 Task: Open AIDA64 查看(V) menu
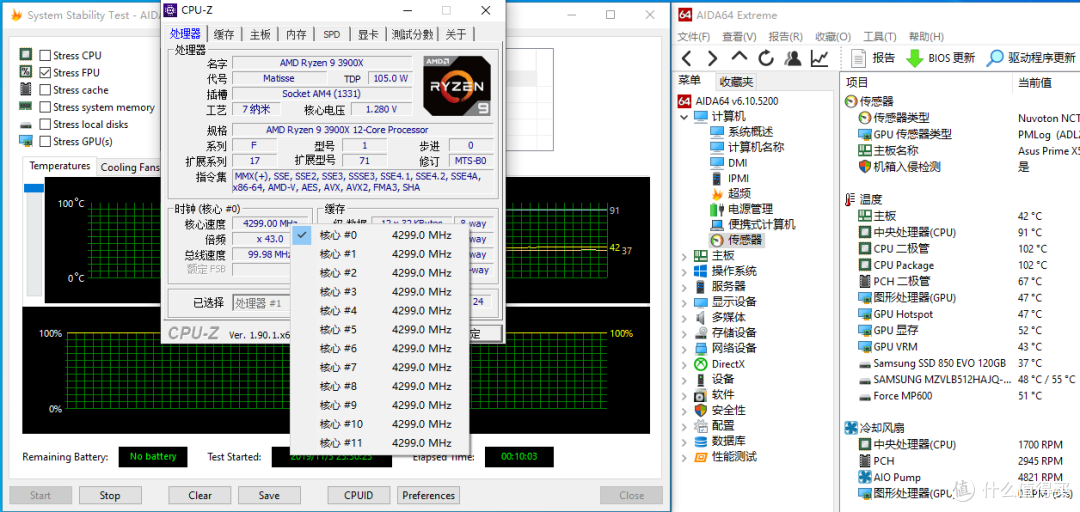coord(739,37)
